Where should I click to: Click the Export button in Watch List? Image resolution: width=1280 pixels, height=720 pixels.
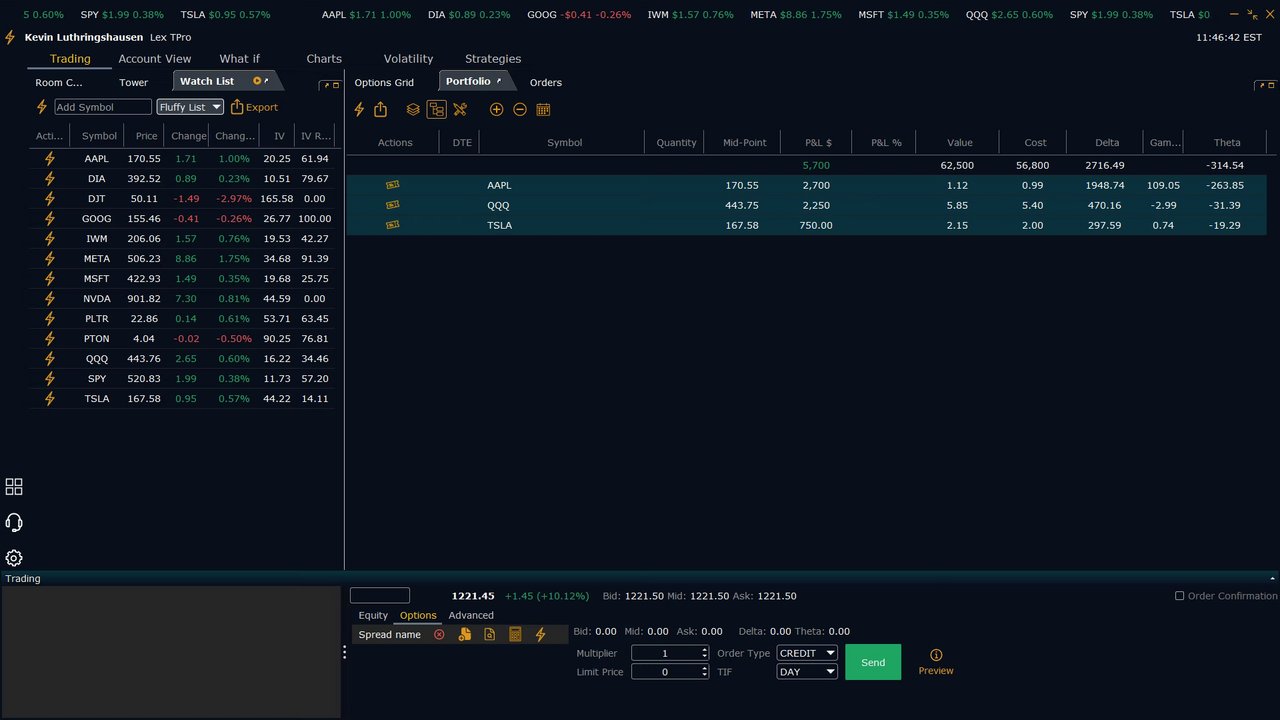(x=254, y=107)
